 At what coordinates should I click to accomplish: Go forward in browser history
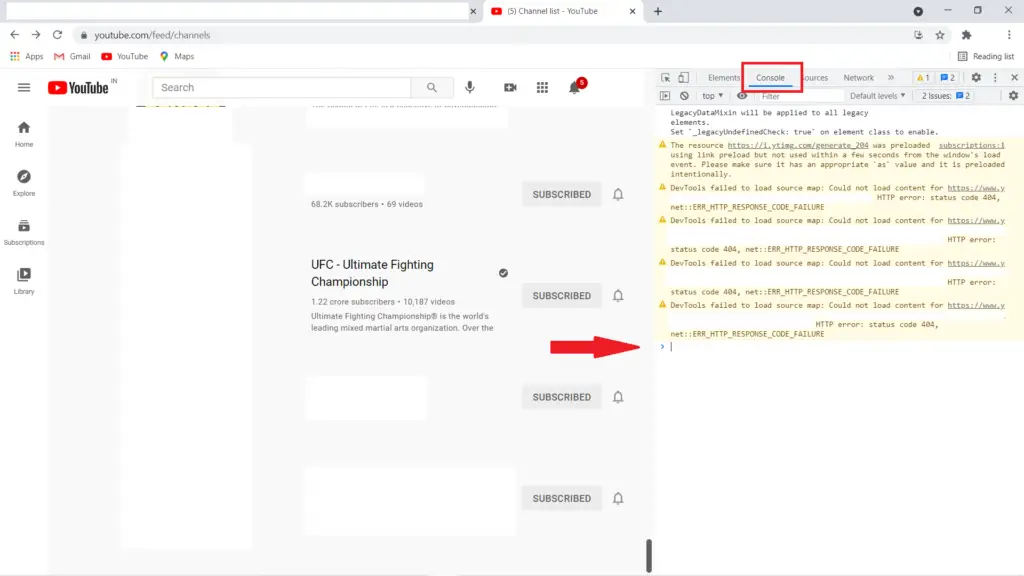pos(36,35)
